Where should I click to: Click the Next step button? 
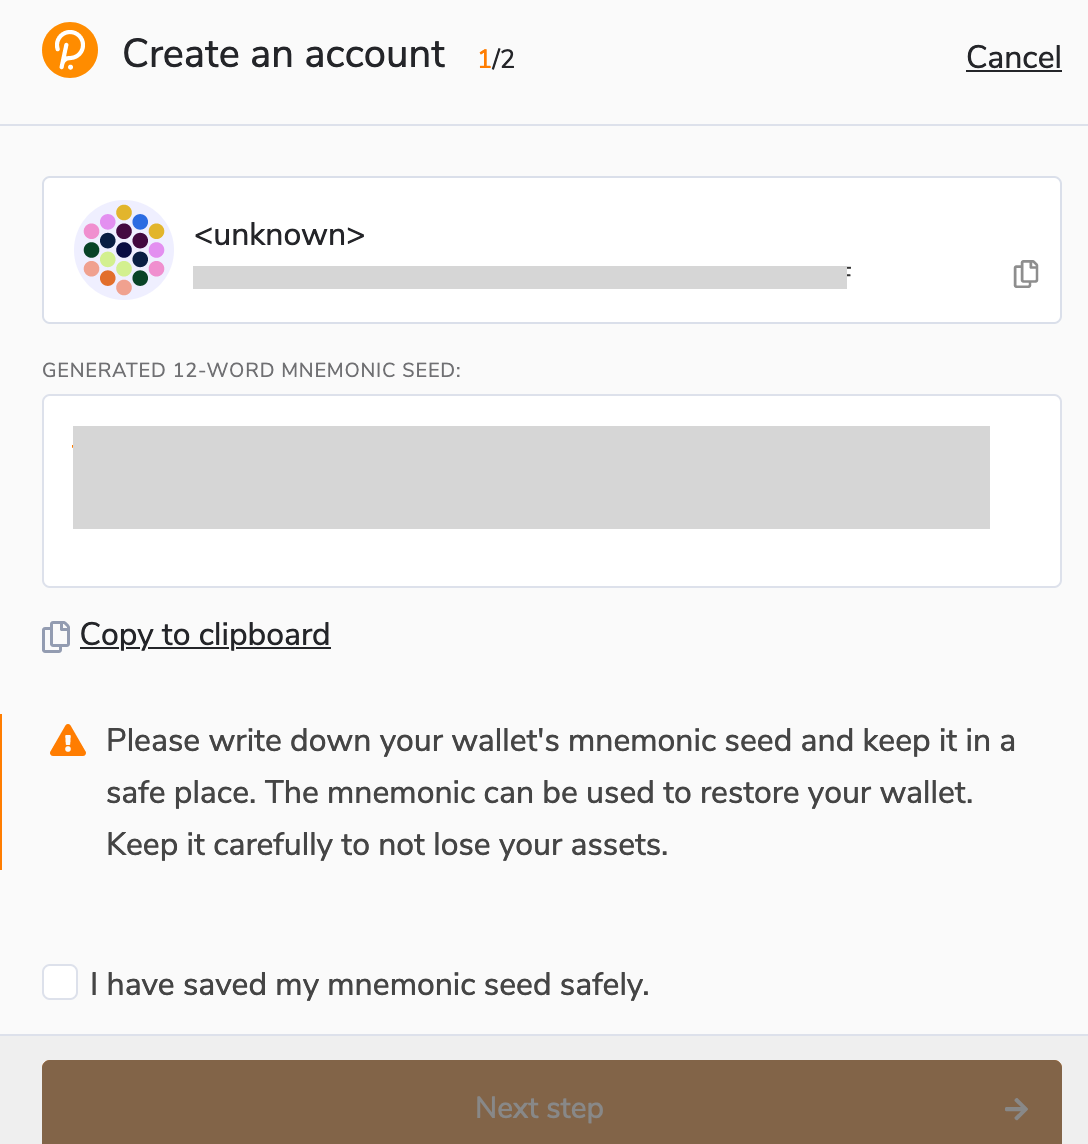(x=552, y=1102)
